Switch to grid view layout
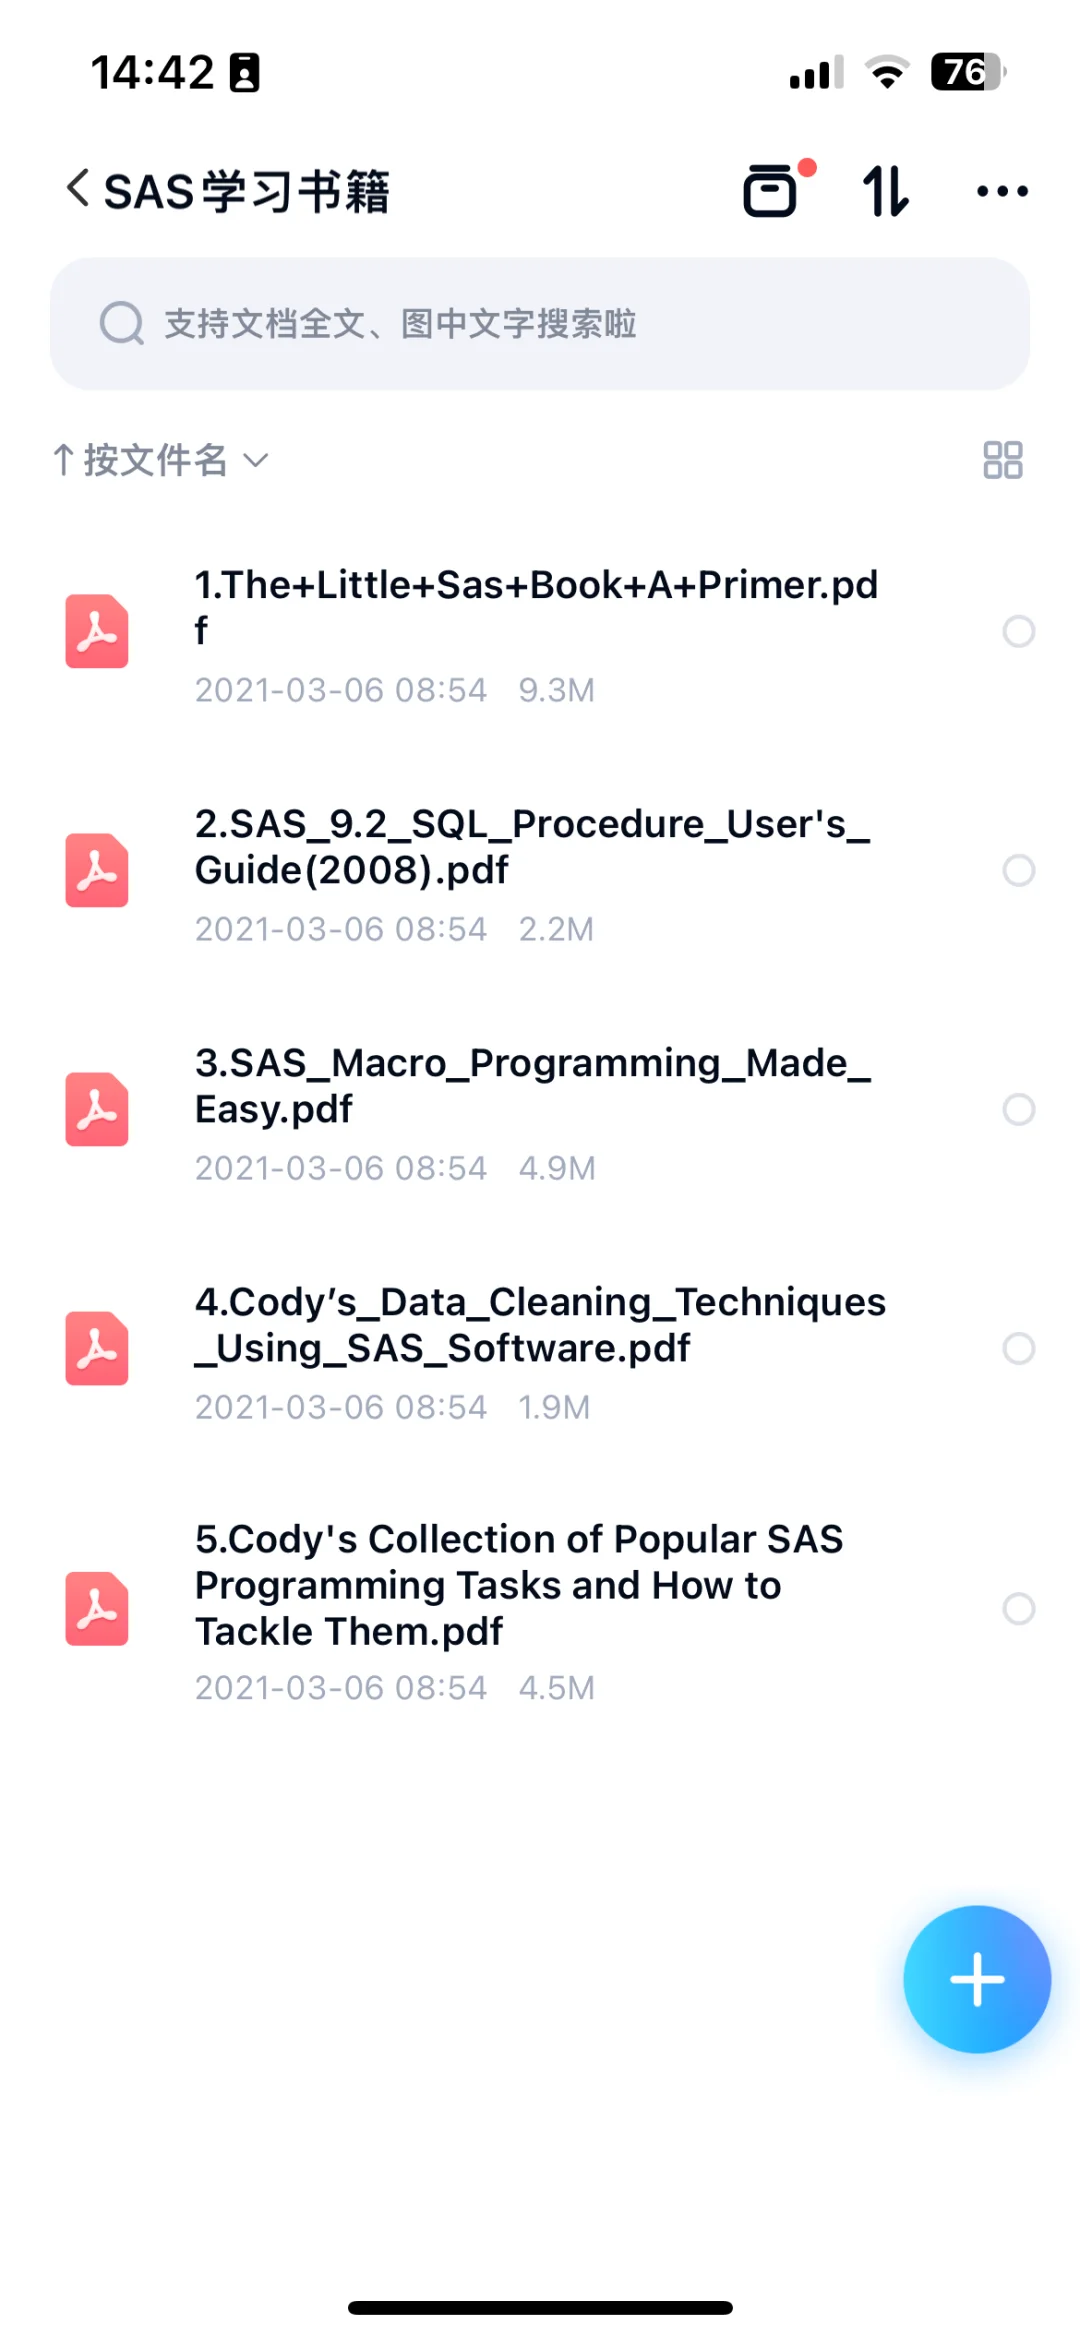 (x=1002, y=460)
